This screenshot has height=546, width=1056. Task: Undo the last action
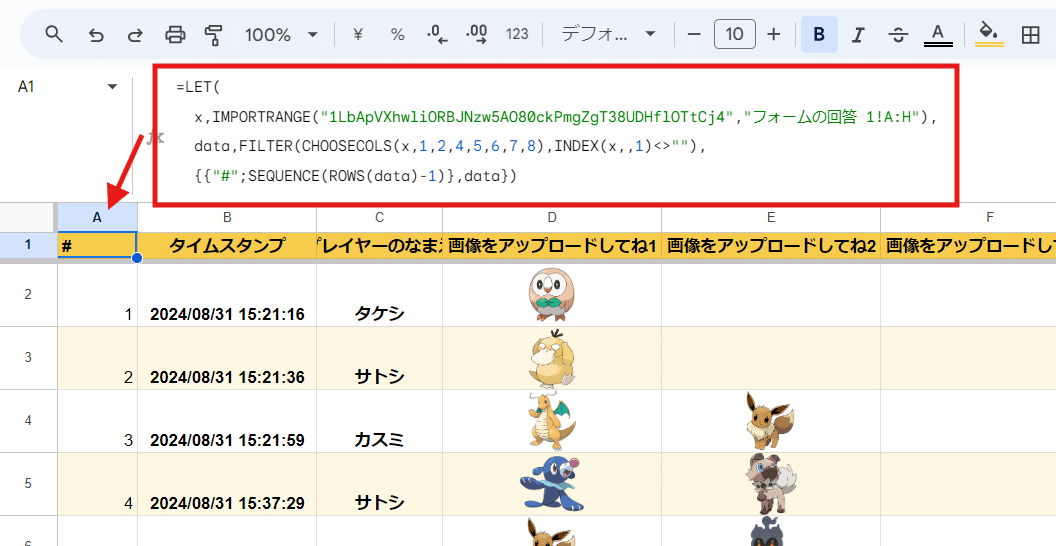[96, 34]
